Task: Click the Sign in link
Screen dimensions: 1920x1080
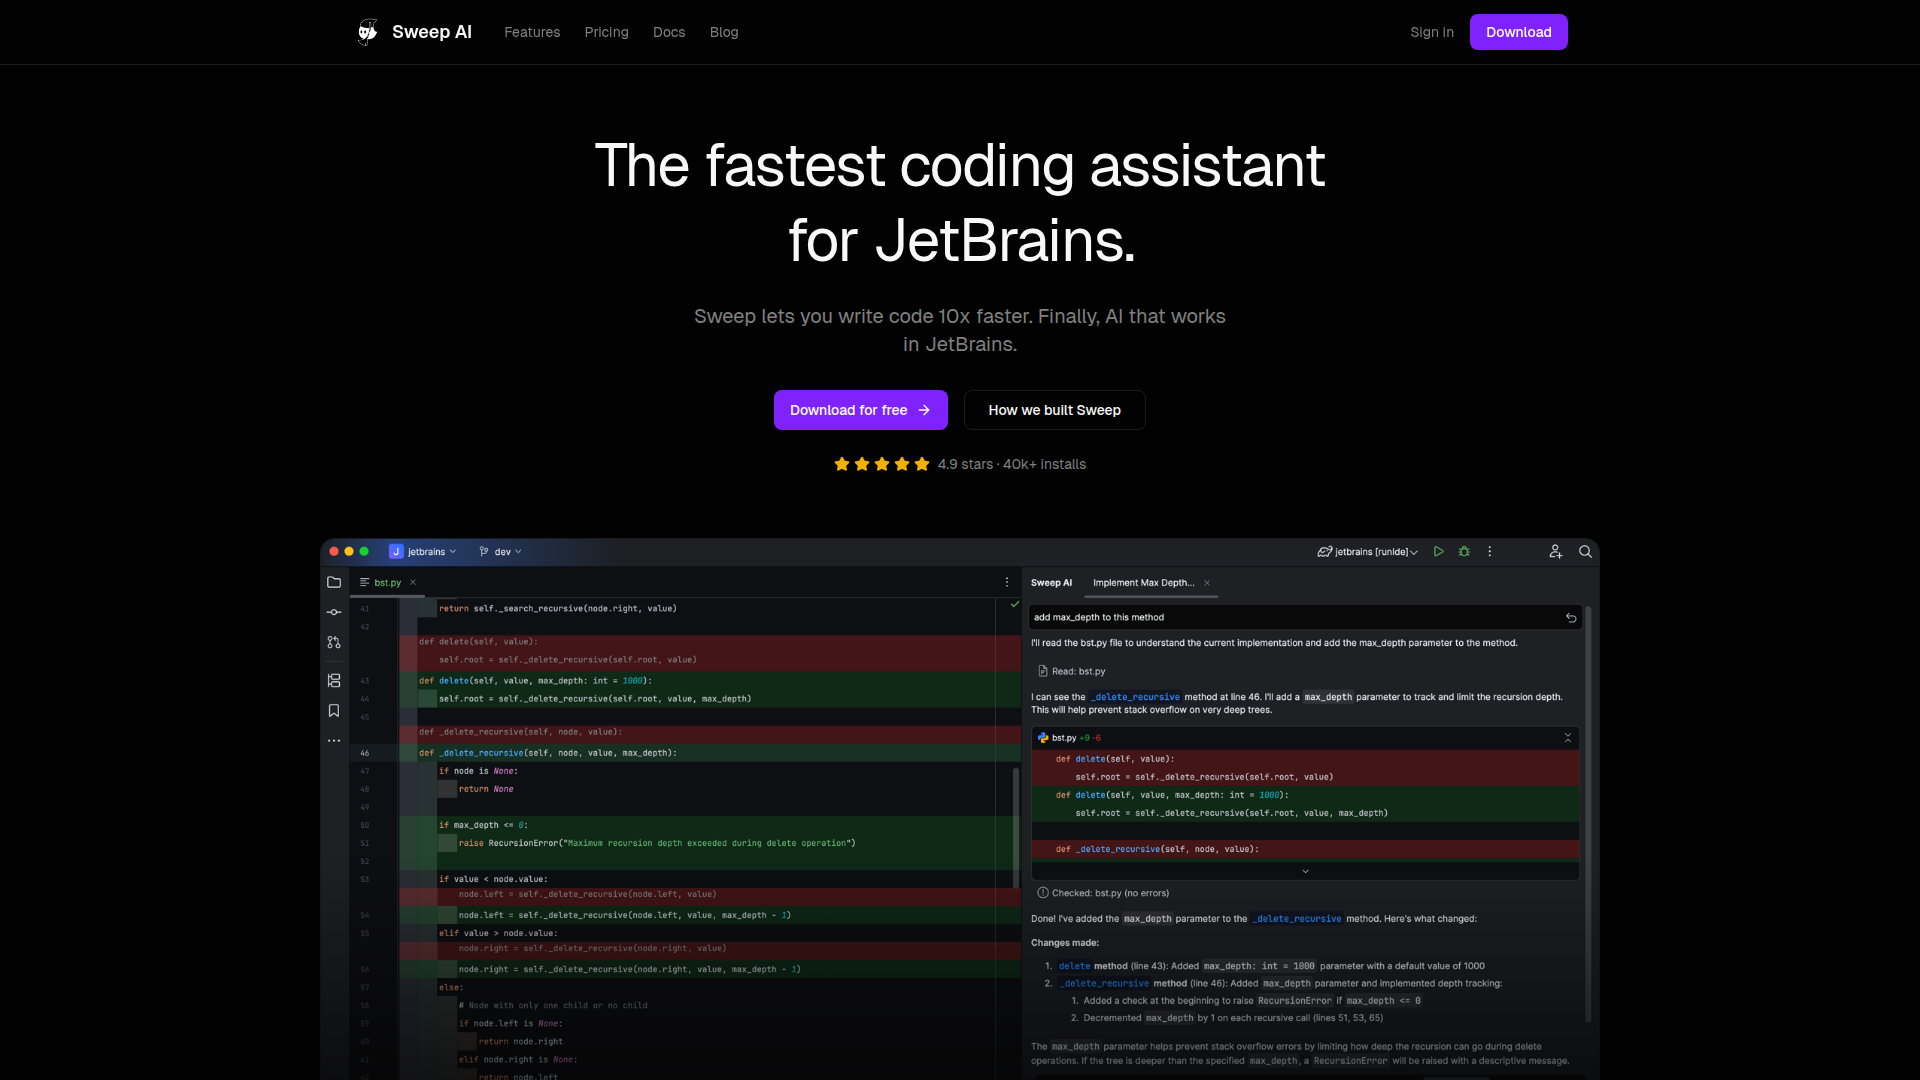Action: pyautogui.click(x=1431, y=32)
